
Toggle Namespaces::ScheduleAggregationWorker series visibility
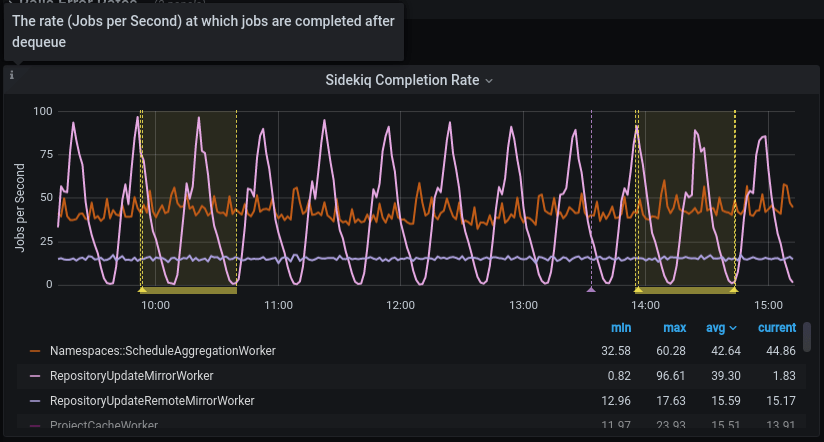tap(162, 351)
